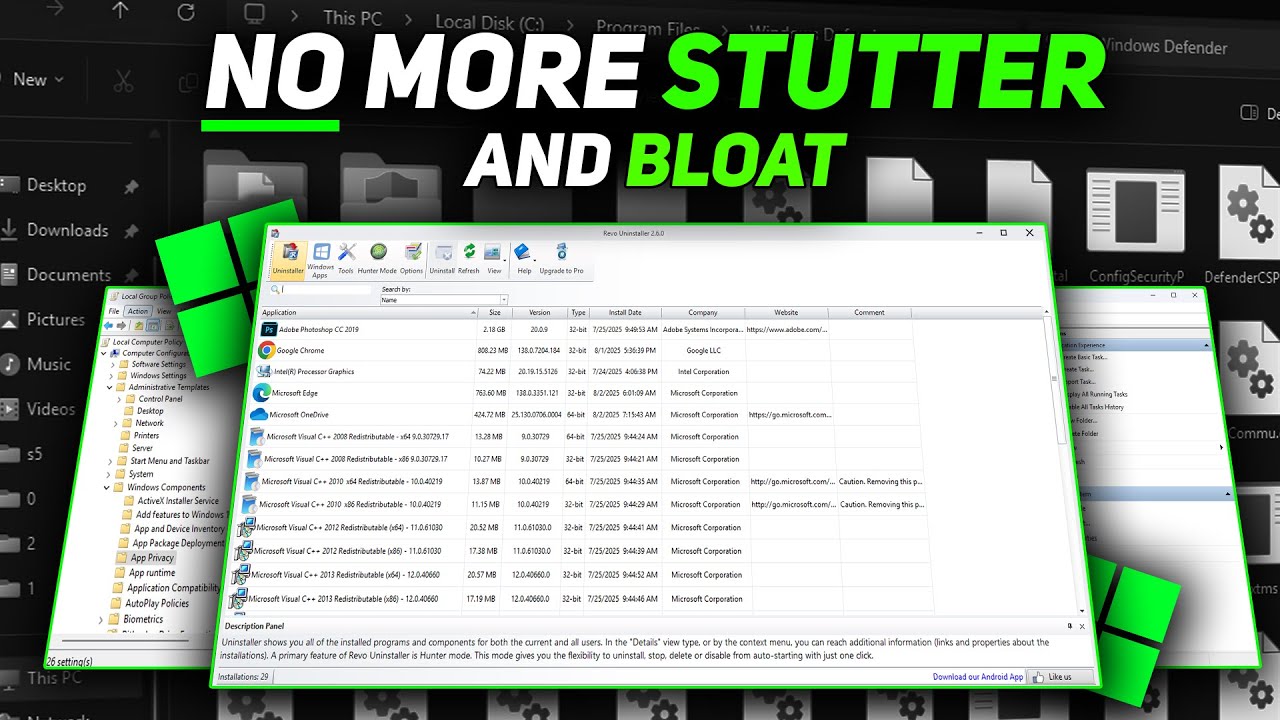Viewport: 1280px width, 720px height.
Task: Select the Microsoft Edge app icon
Action: click(262, 393)
